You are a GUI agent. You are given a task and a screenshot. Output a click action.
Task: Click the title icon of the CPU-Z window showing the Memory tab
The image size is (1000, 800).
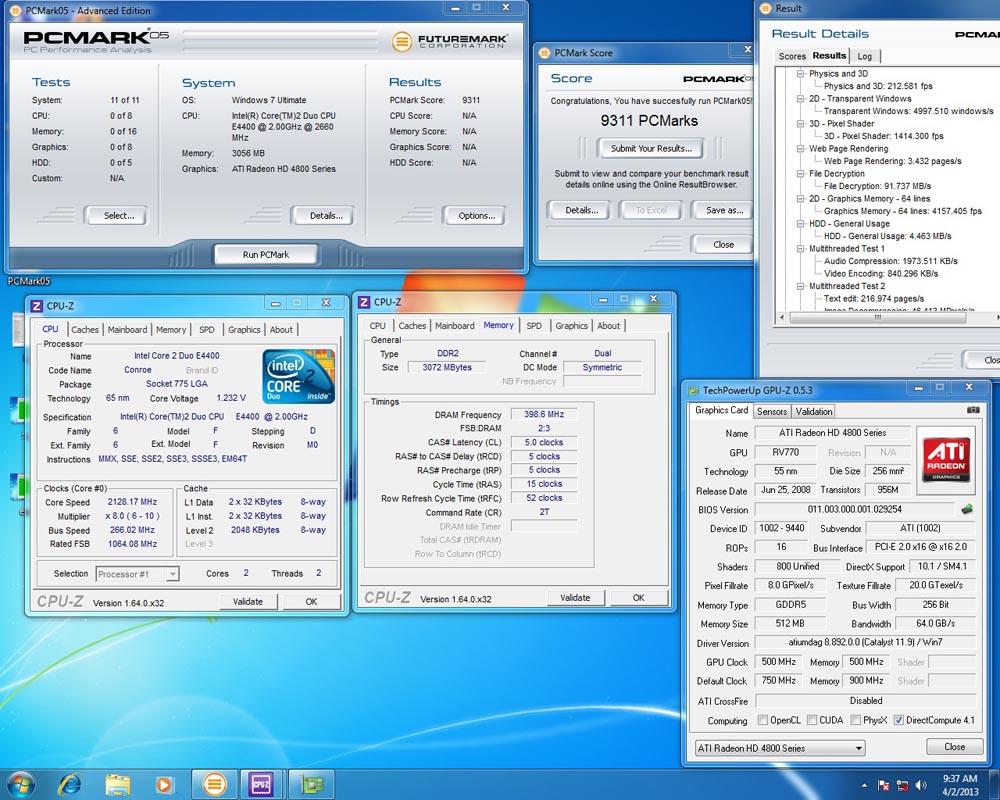point(364,302)
